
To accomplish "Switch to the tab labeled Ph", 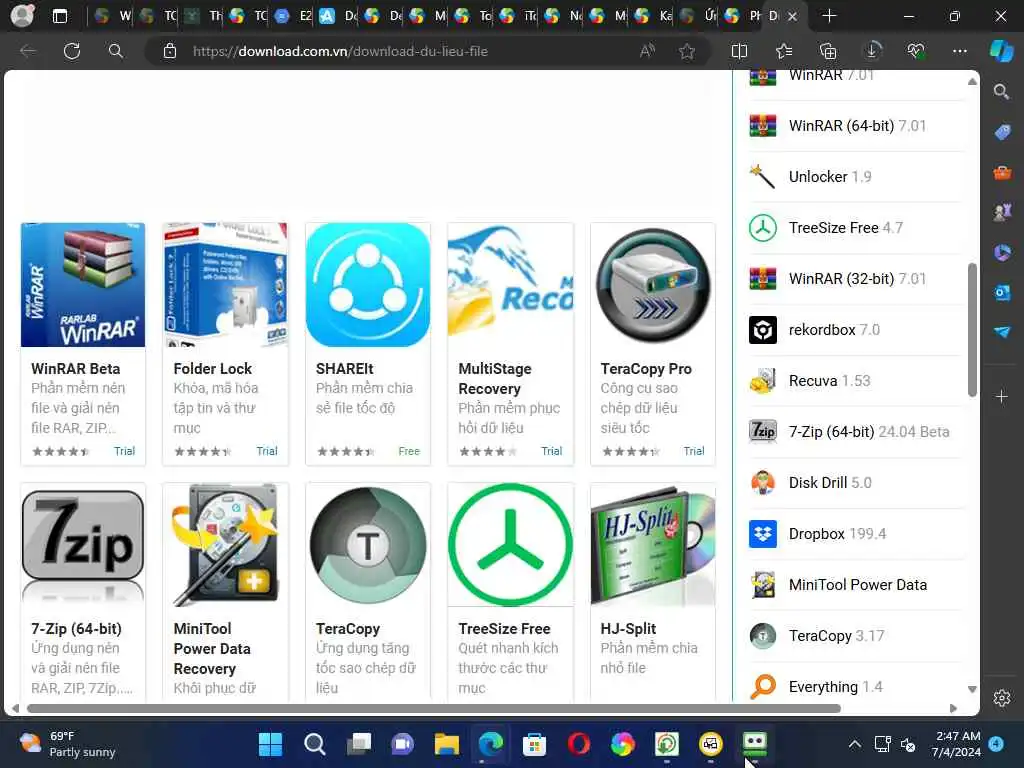I will point(743,16).
